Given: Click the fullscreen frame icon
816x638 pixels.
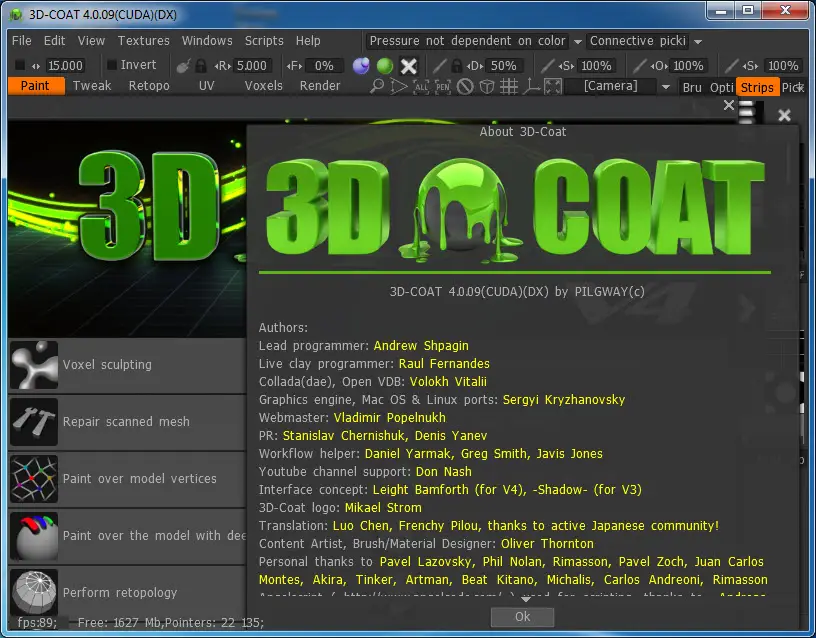Looking at the screenshot, I should pyautogui.click(x=553, y=86).
